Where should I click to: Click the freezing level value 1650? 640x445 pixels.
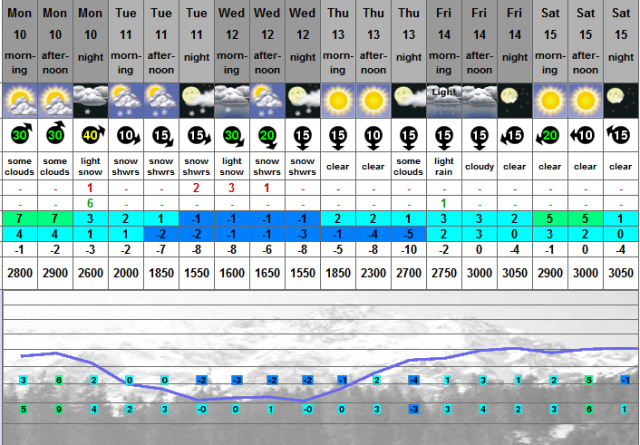pos(267,273)
